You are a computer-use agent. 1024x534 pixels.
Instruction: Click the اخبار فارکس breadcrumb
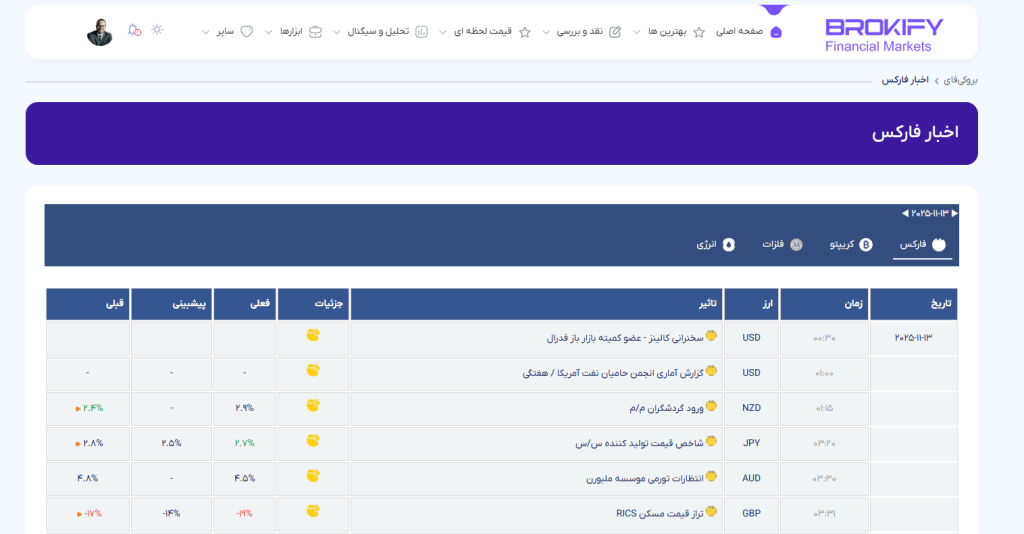coord(904,80)
